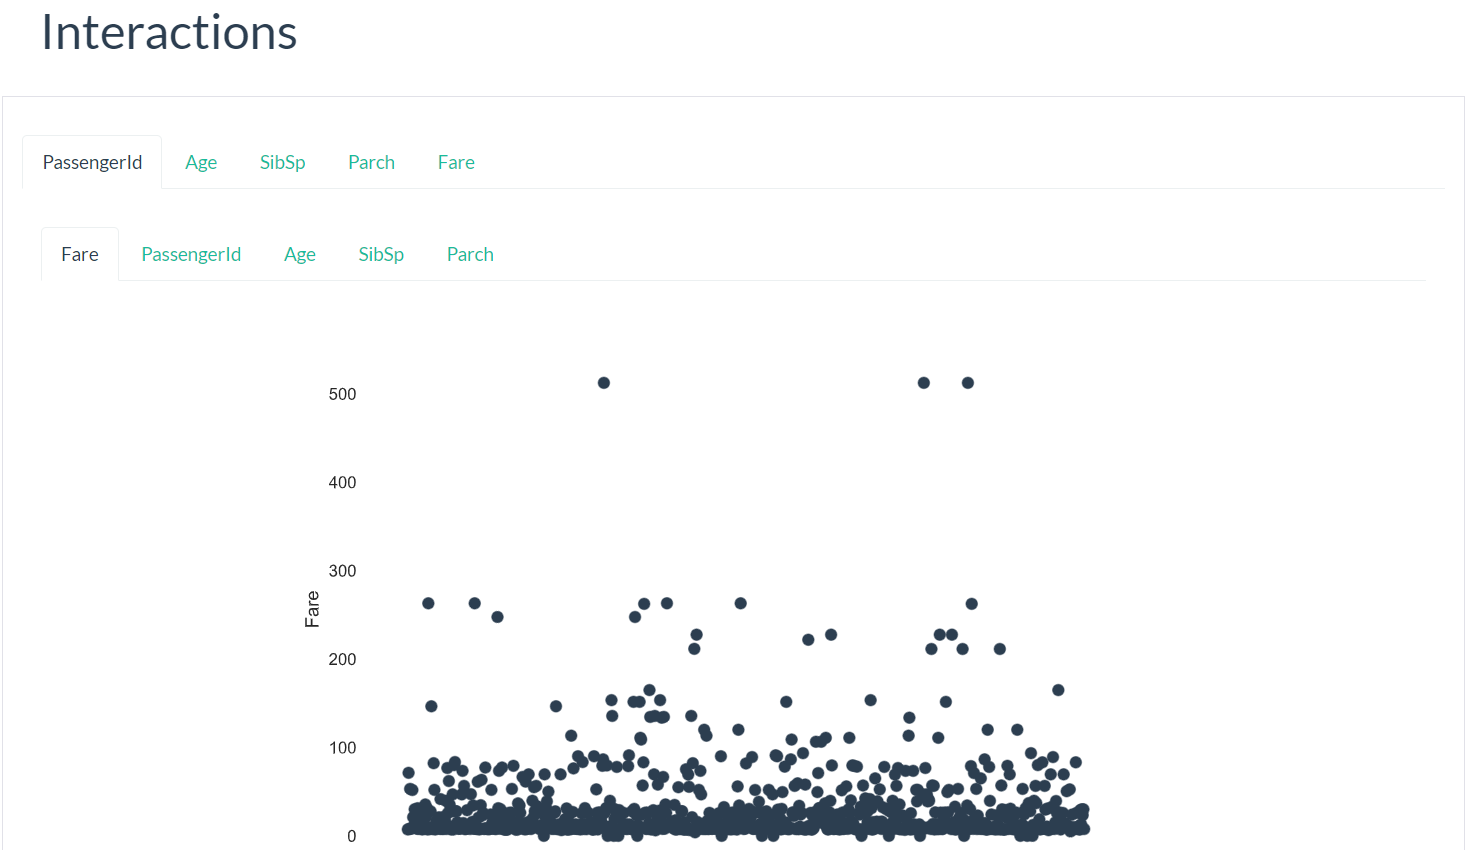Screen dimensions: 1473x850
Task: Click the 300 y-axis tick label
Action: tap(342, 571)
